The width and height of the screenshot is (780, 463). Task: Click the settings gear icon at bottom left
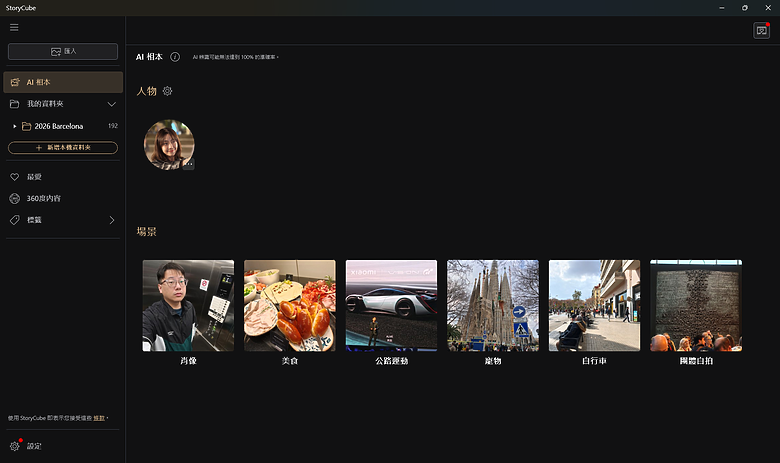14,446
